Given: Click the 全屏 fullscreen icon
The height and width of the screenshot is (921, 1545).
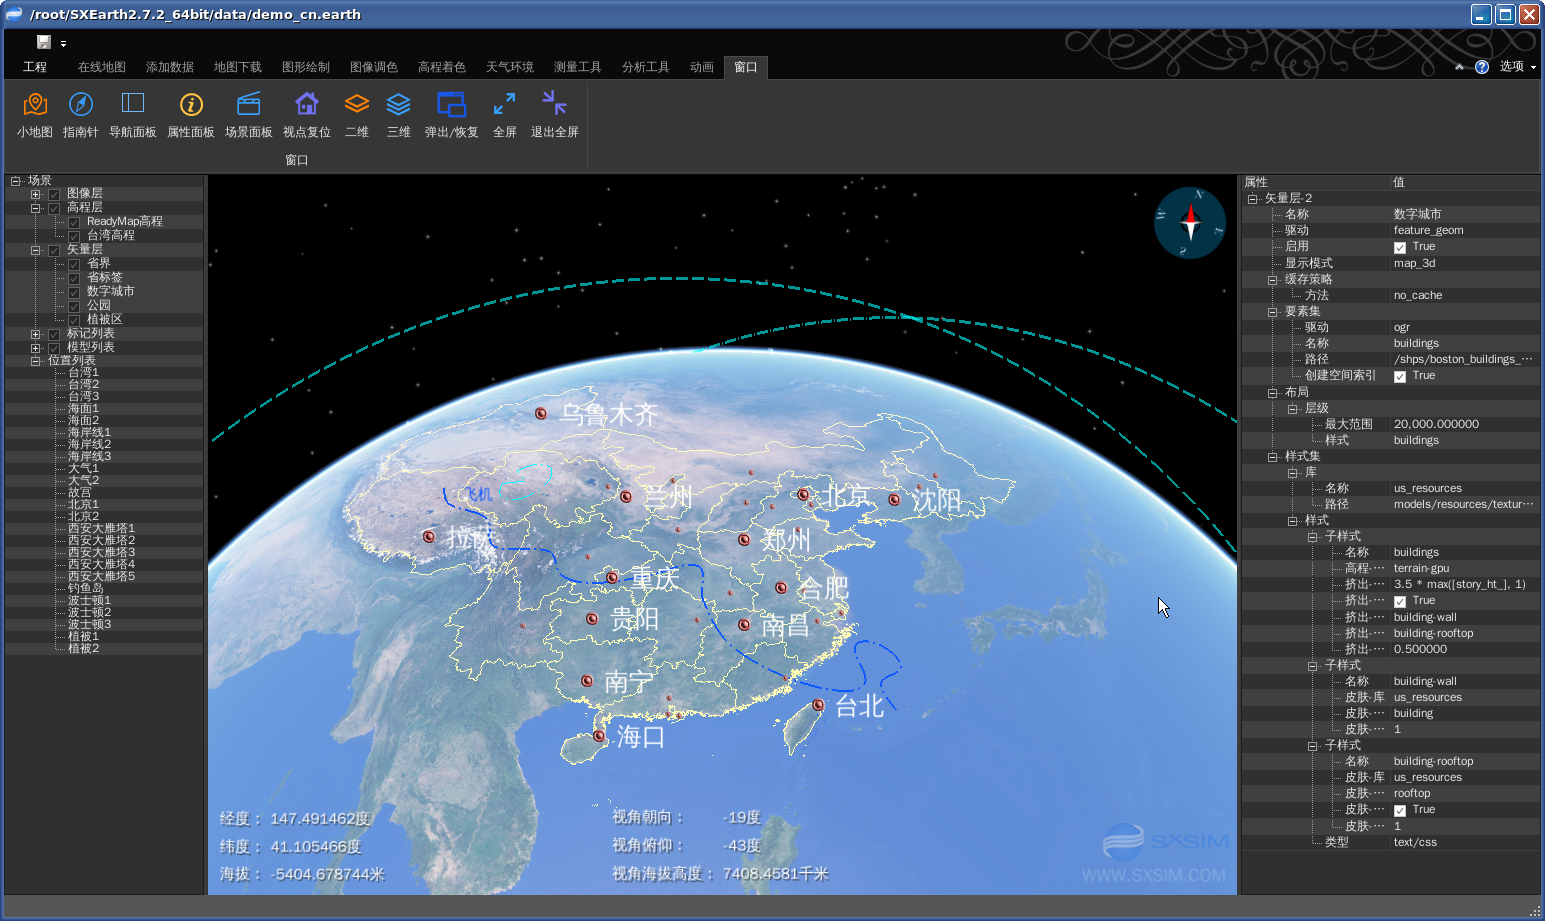Looking at the screenshot, I should tap(505, 104).
